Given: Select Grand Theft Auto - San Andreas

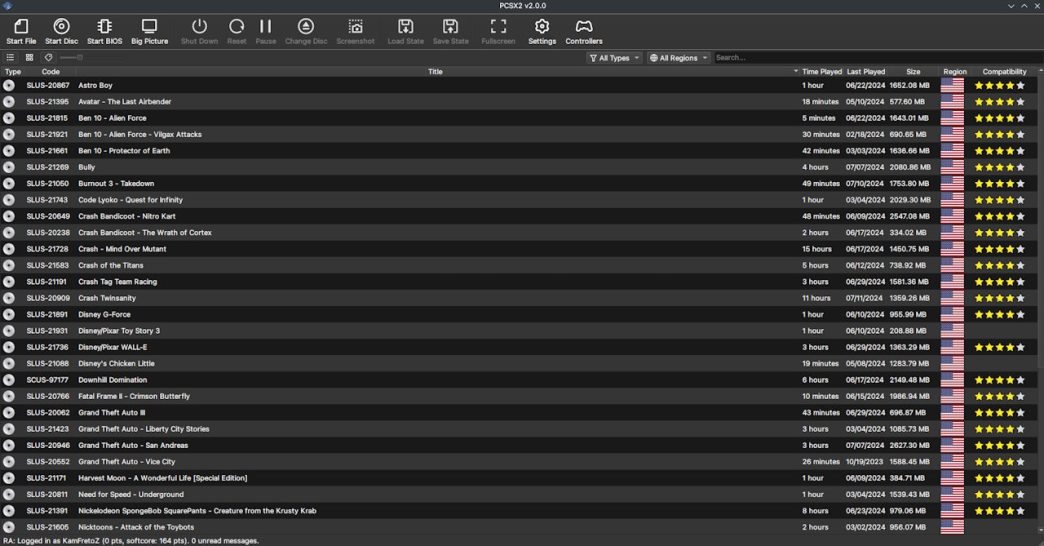Looking at the screenshot, I should click(133, 445).
